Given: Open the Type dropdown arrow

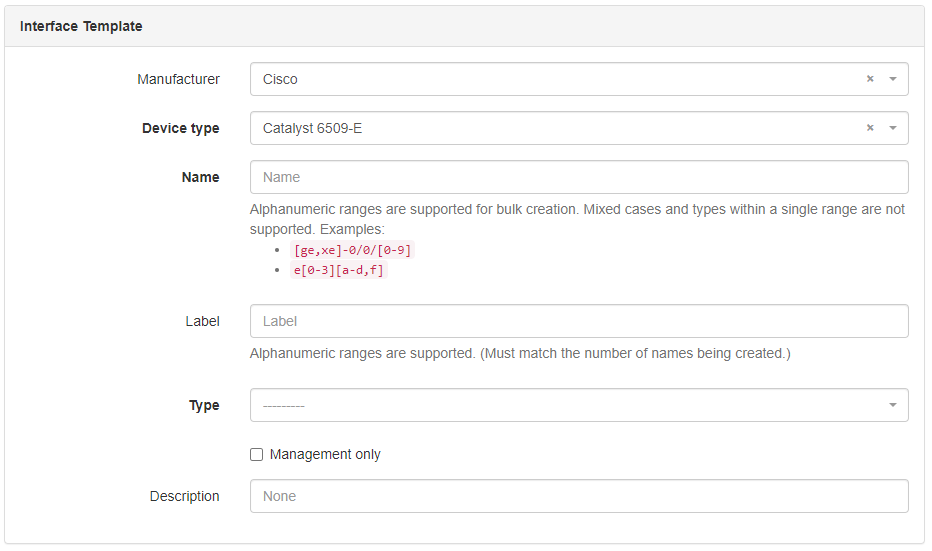Looking at the screenshot, I should pyautogui.click(x=892, y=405).
